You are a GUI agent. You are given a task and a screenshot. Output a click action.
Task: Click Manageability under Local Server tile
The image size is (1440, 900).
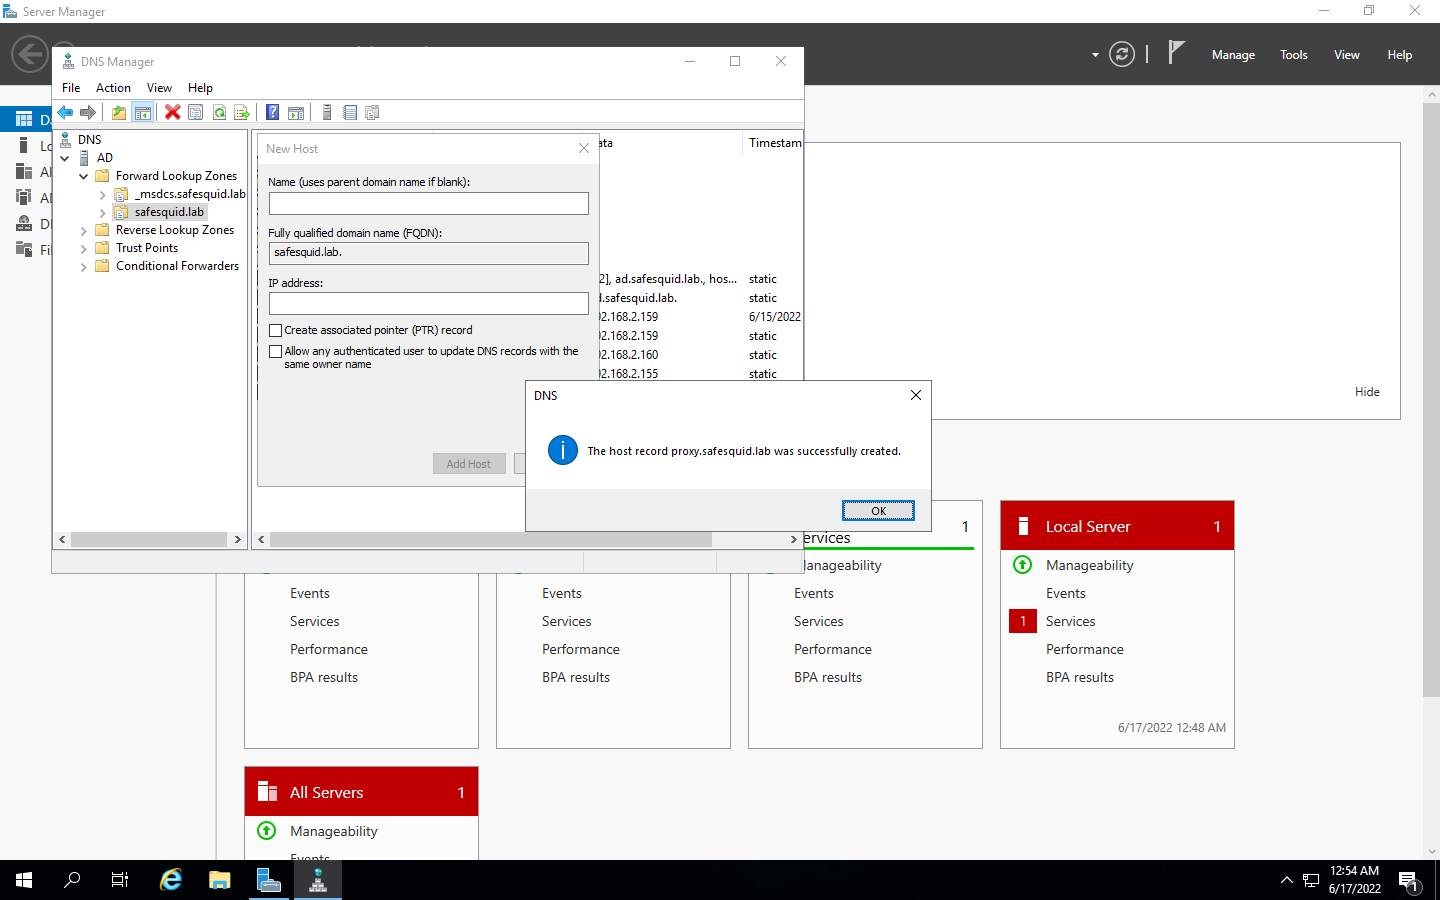[1089, 565]
